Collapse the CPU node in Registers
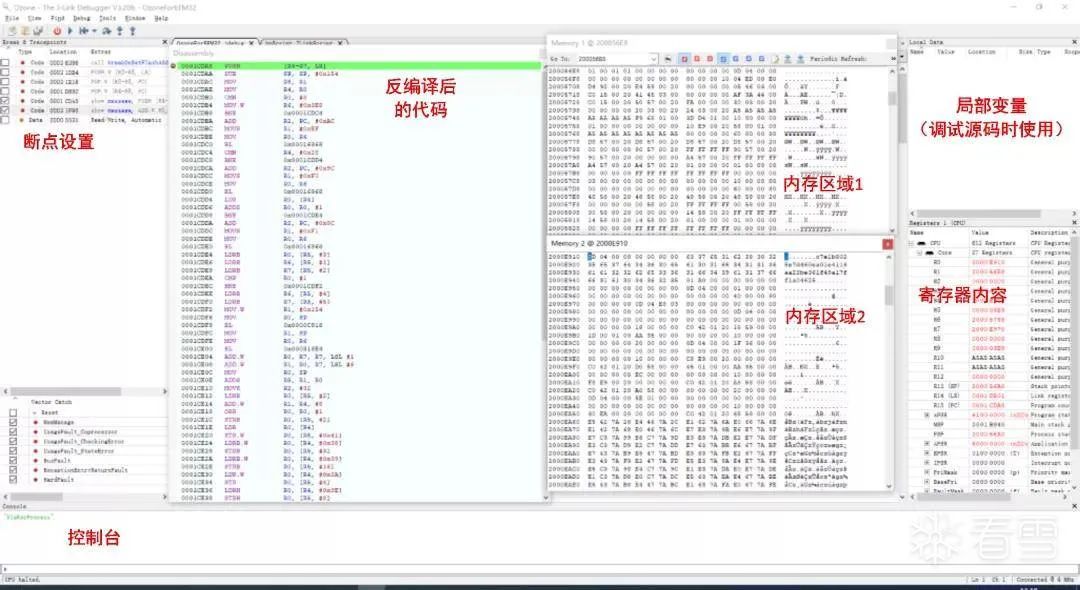Viewport: 1080px width, 590px height. click(x=911, y=243)
